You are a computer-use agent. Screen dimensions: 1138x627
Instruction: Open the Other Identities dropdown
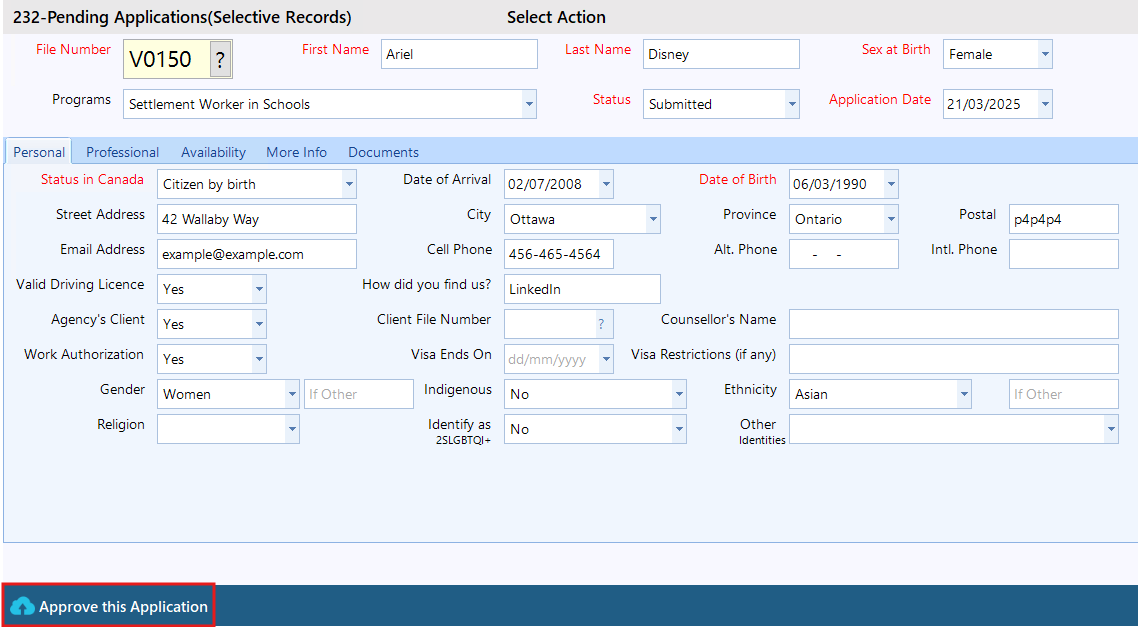point(1111,429)
